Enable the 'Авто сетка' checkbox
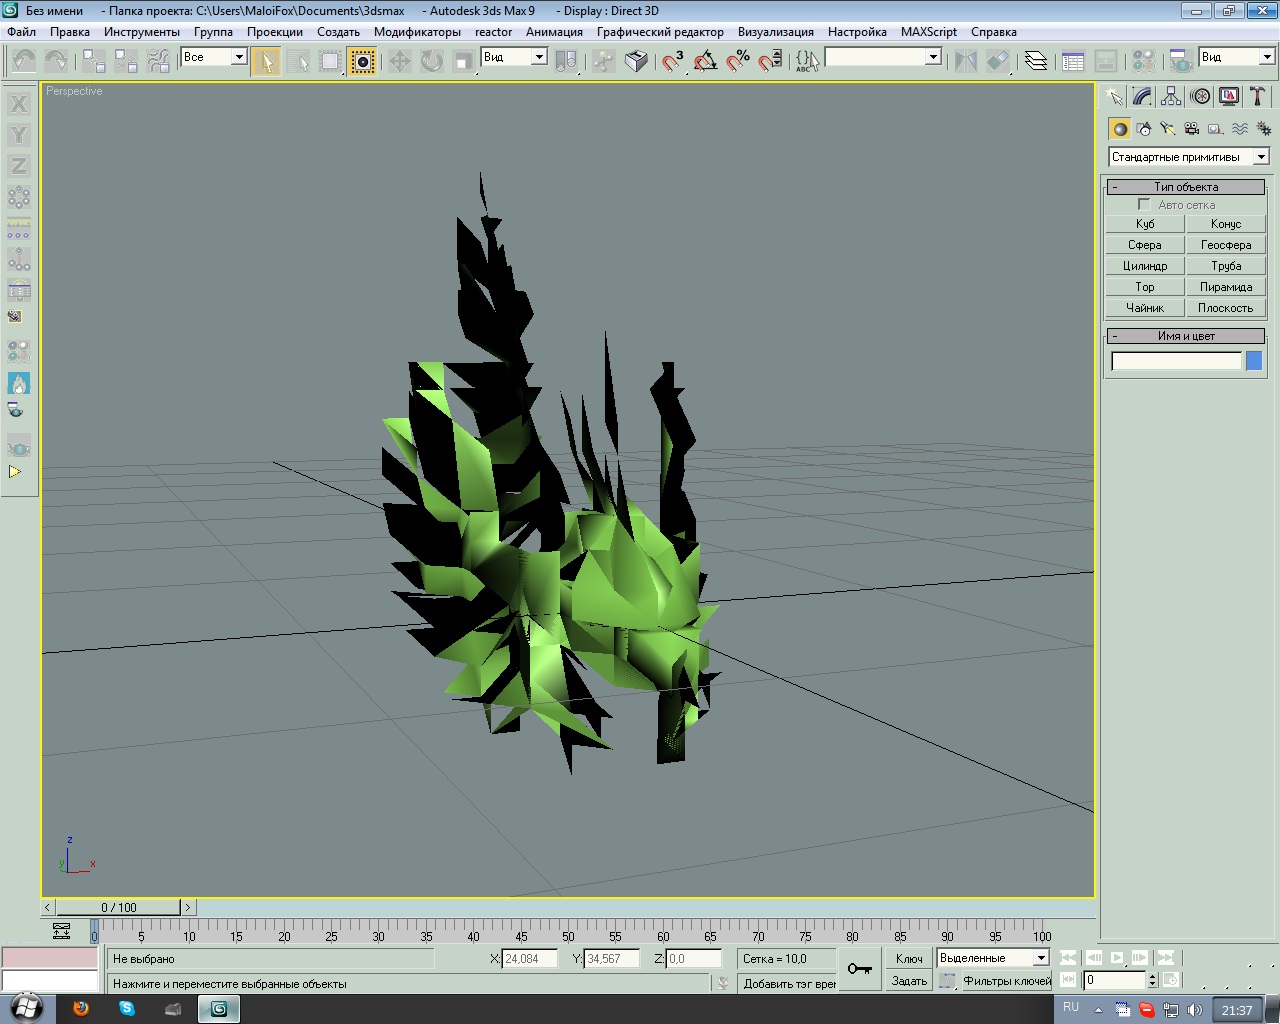Screen dimensions: 1280x1024 (x=1144, y=205)
